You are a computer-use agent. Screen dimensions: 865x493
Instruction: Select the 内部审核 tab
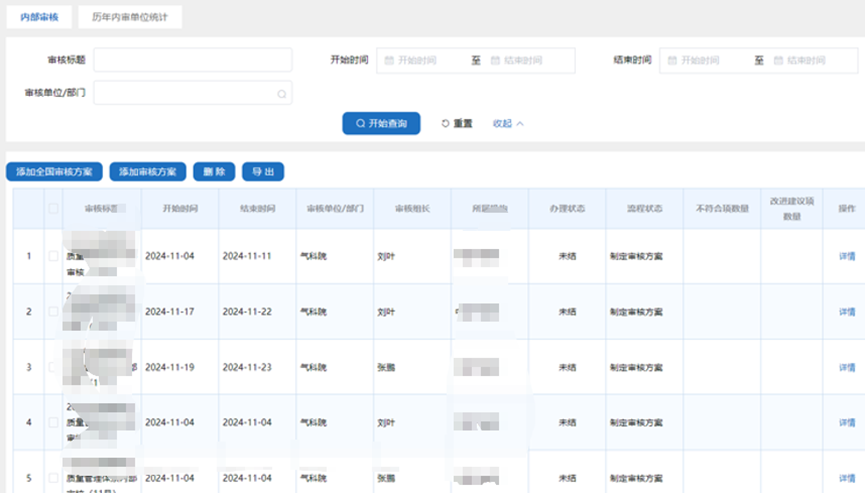point(40,17)
